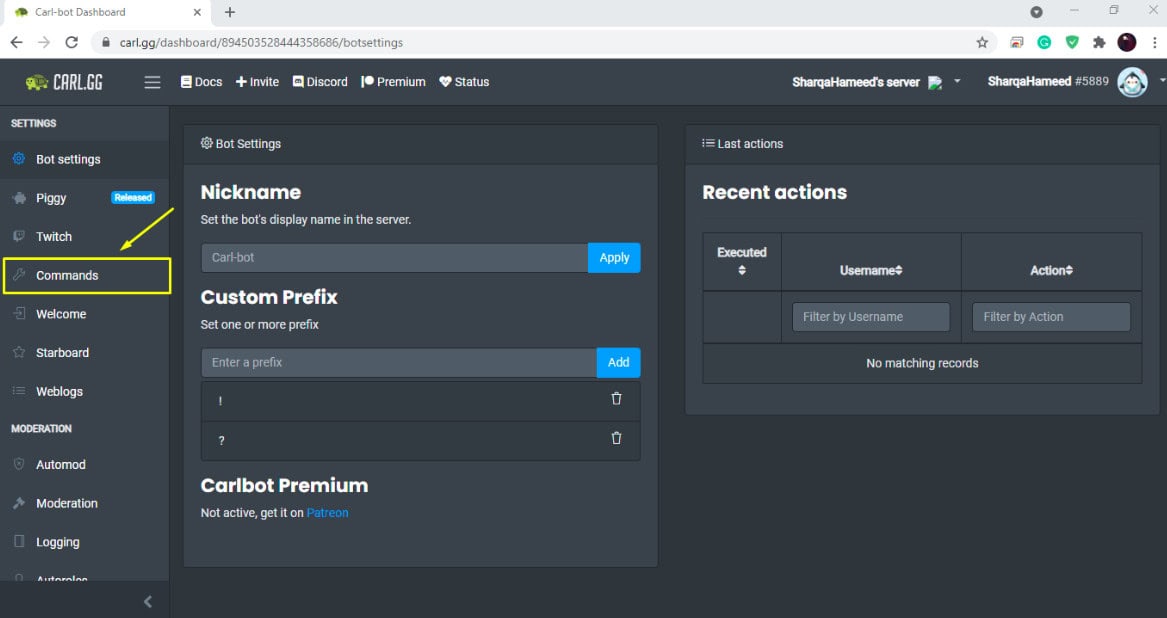Click the Logging book icon

19,541
